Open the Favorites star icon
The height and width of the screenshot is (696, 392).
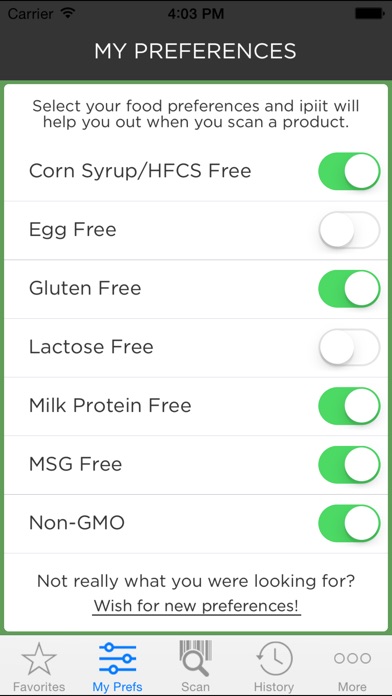point(39,659)
